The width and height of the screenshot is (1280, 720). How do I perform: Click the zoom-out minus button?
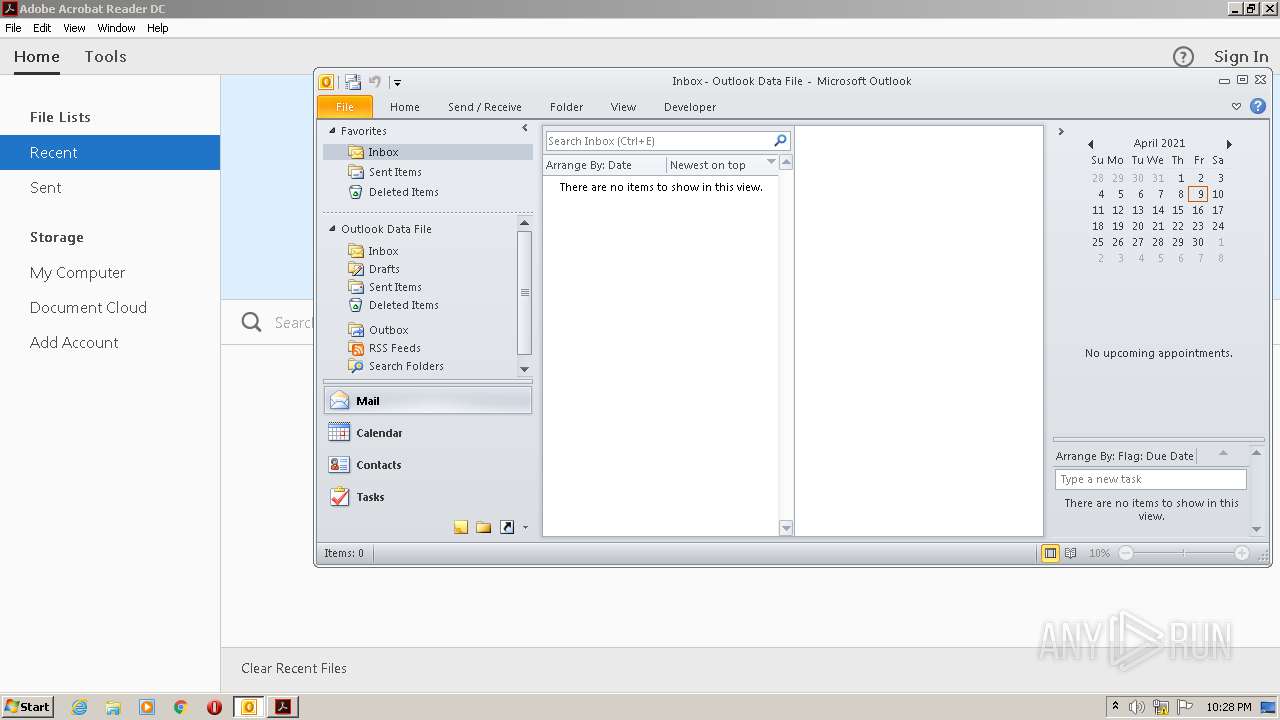click(x=1126, y=553)
